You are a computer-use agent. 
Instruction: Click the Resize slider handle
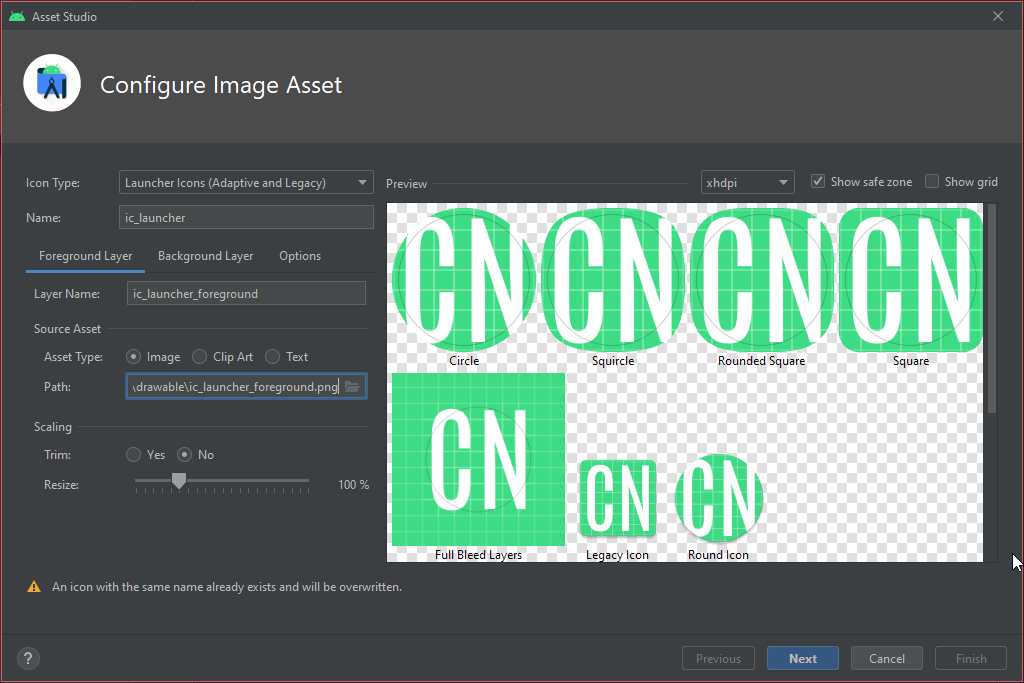178,481
